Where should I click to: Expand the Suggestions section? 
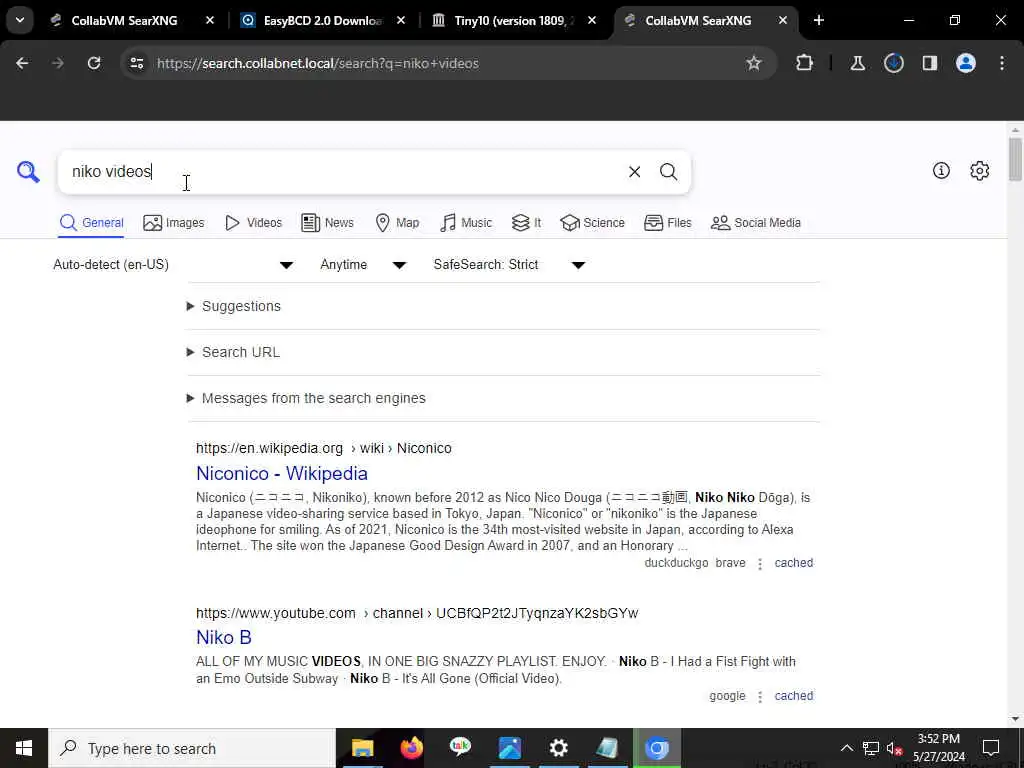pyautogui.click(x=234, y=306)
